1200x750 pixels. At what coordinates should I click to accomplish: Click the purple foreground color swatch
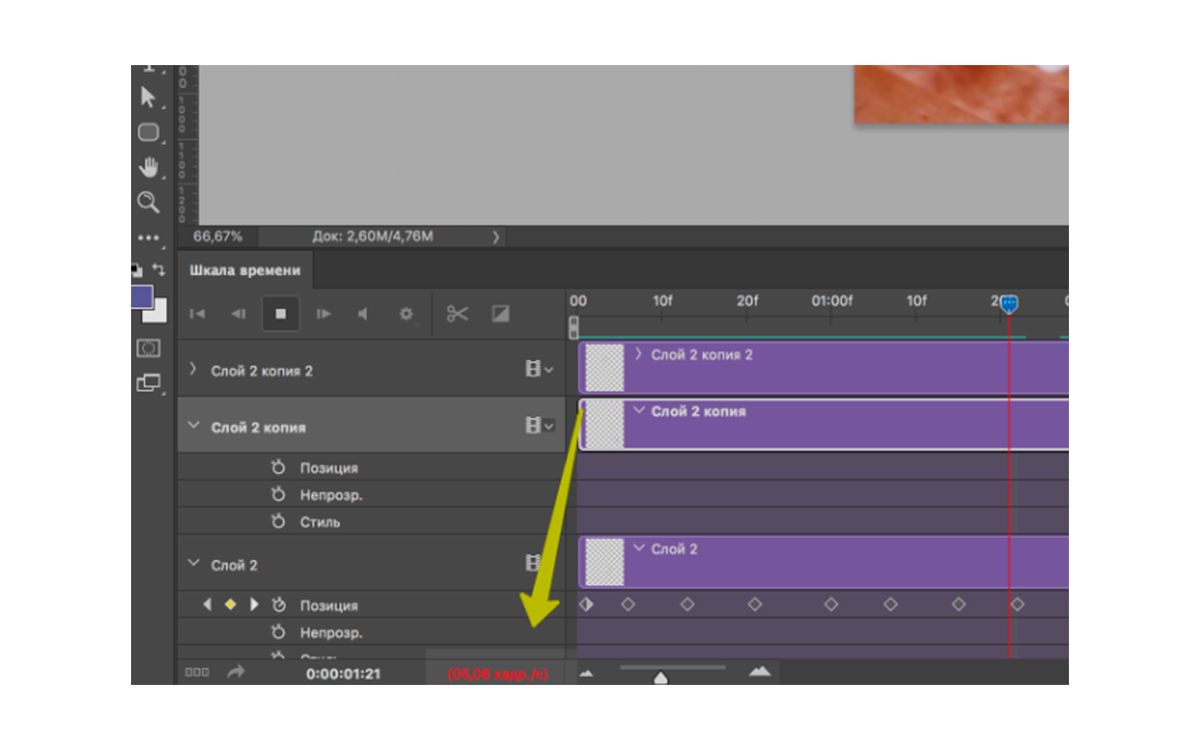[x=141, y=296]
